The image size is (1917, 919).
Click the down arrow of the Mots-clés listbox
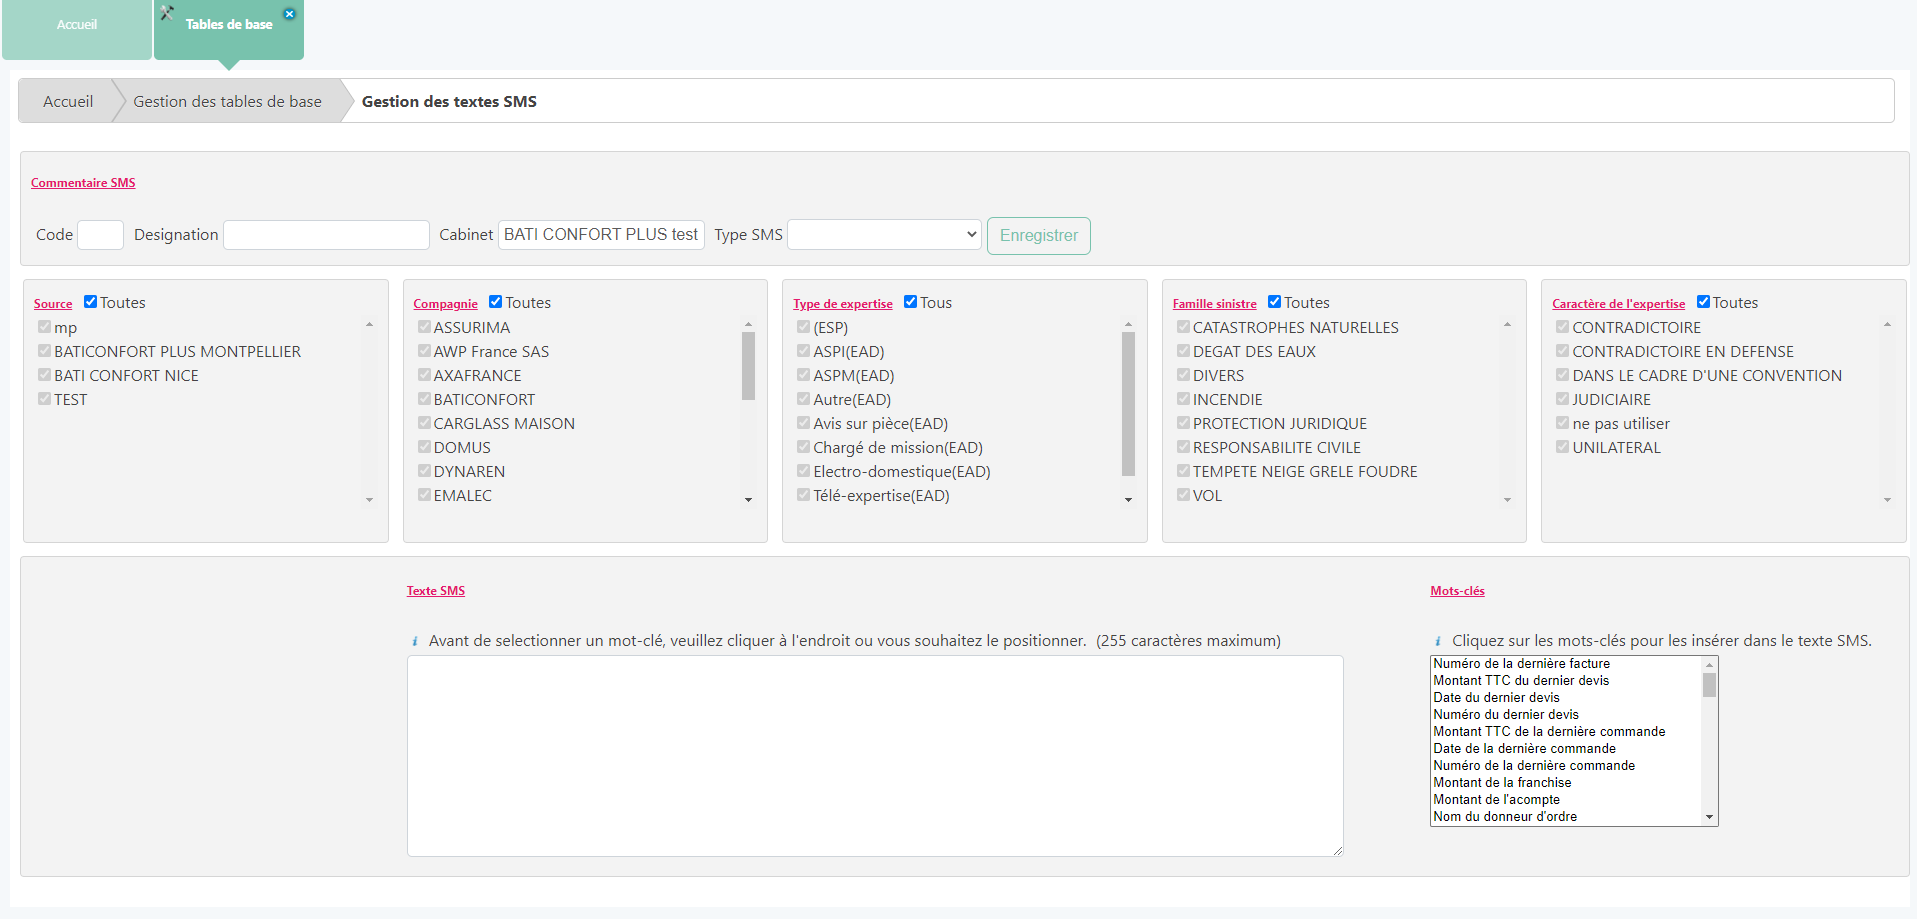pyautogui.click(x=1709, y=817)
